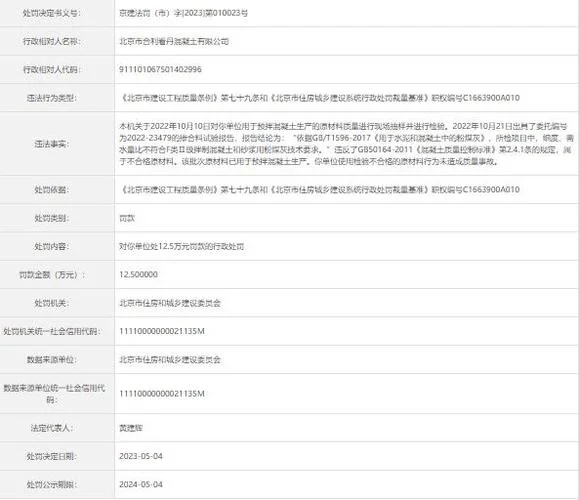Click the regulation text in the 违法行为类型 row
The width and height of the screenshot is (579, 500).
click(x=320, y=98)
